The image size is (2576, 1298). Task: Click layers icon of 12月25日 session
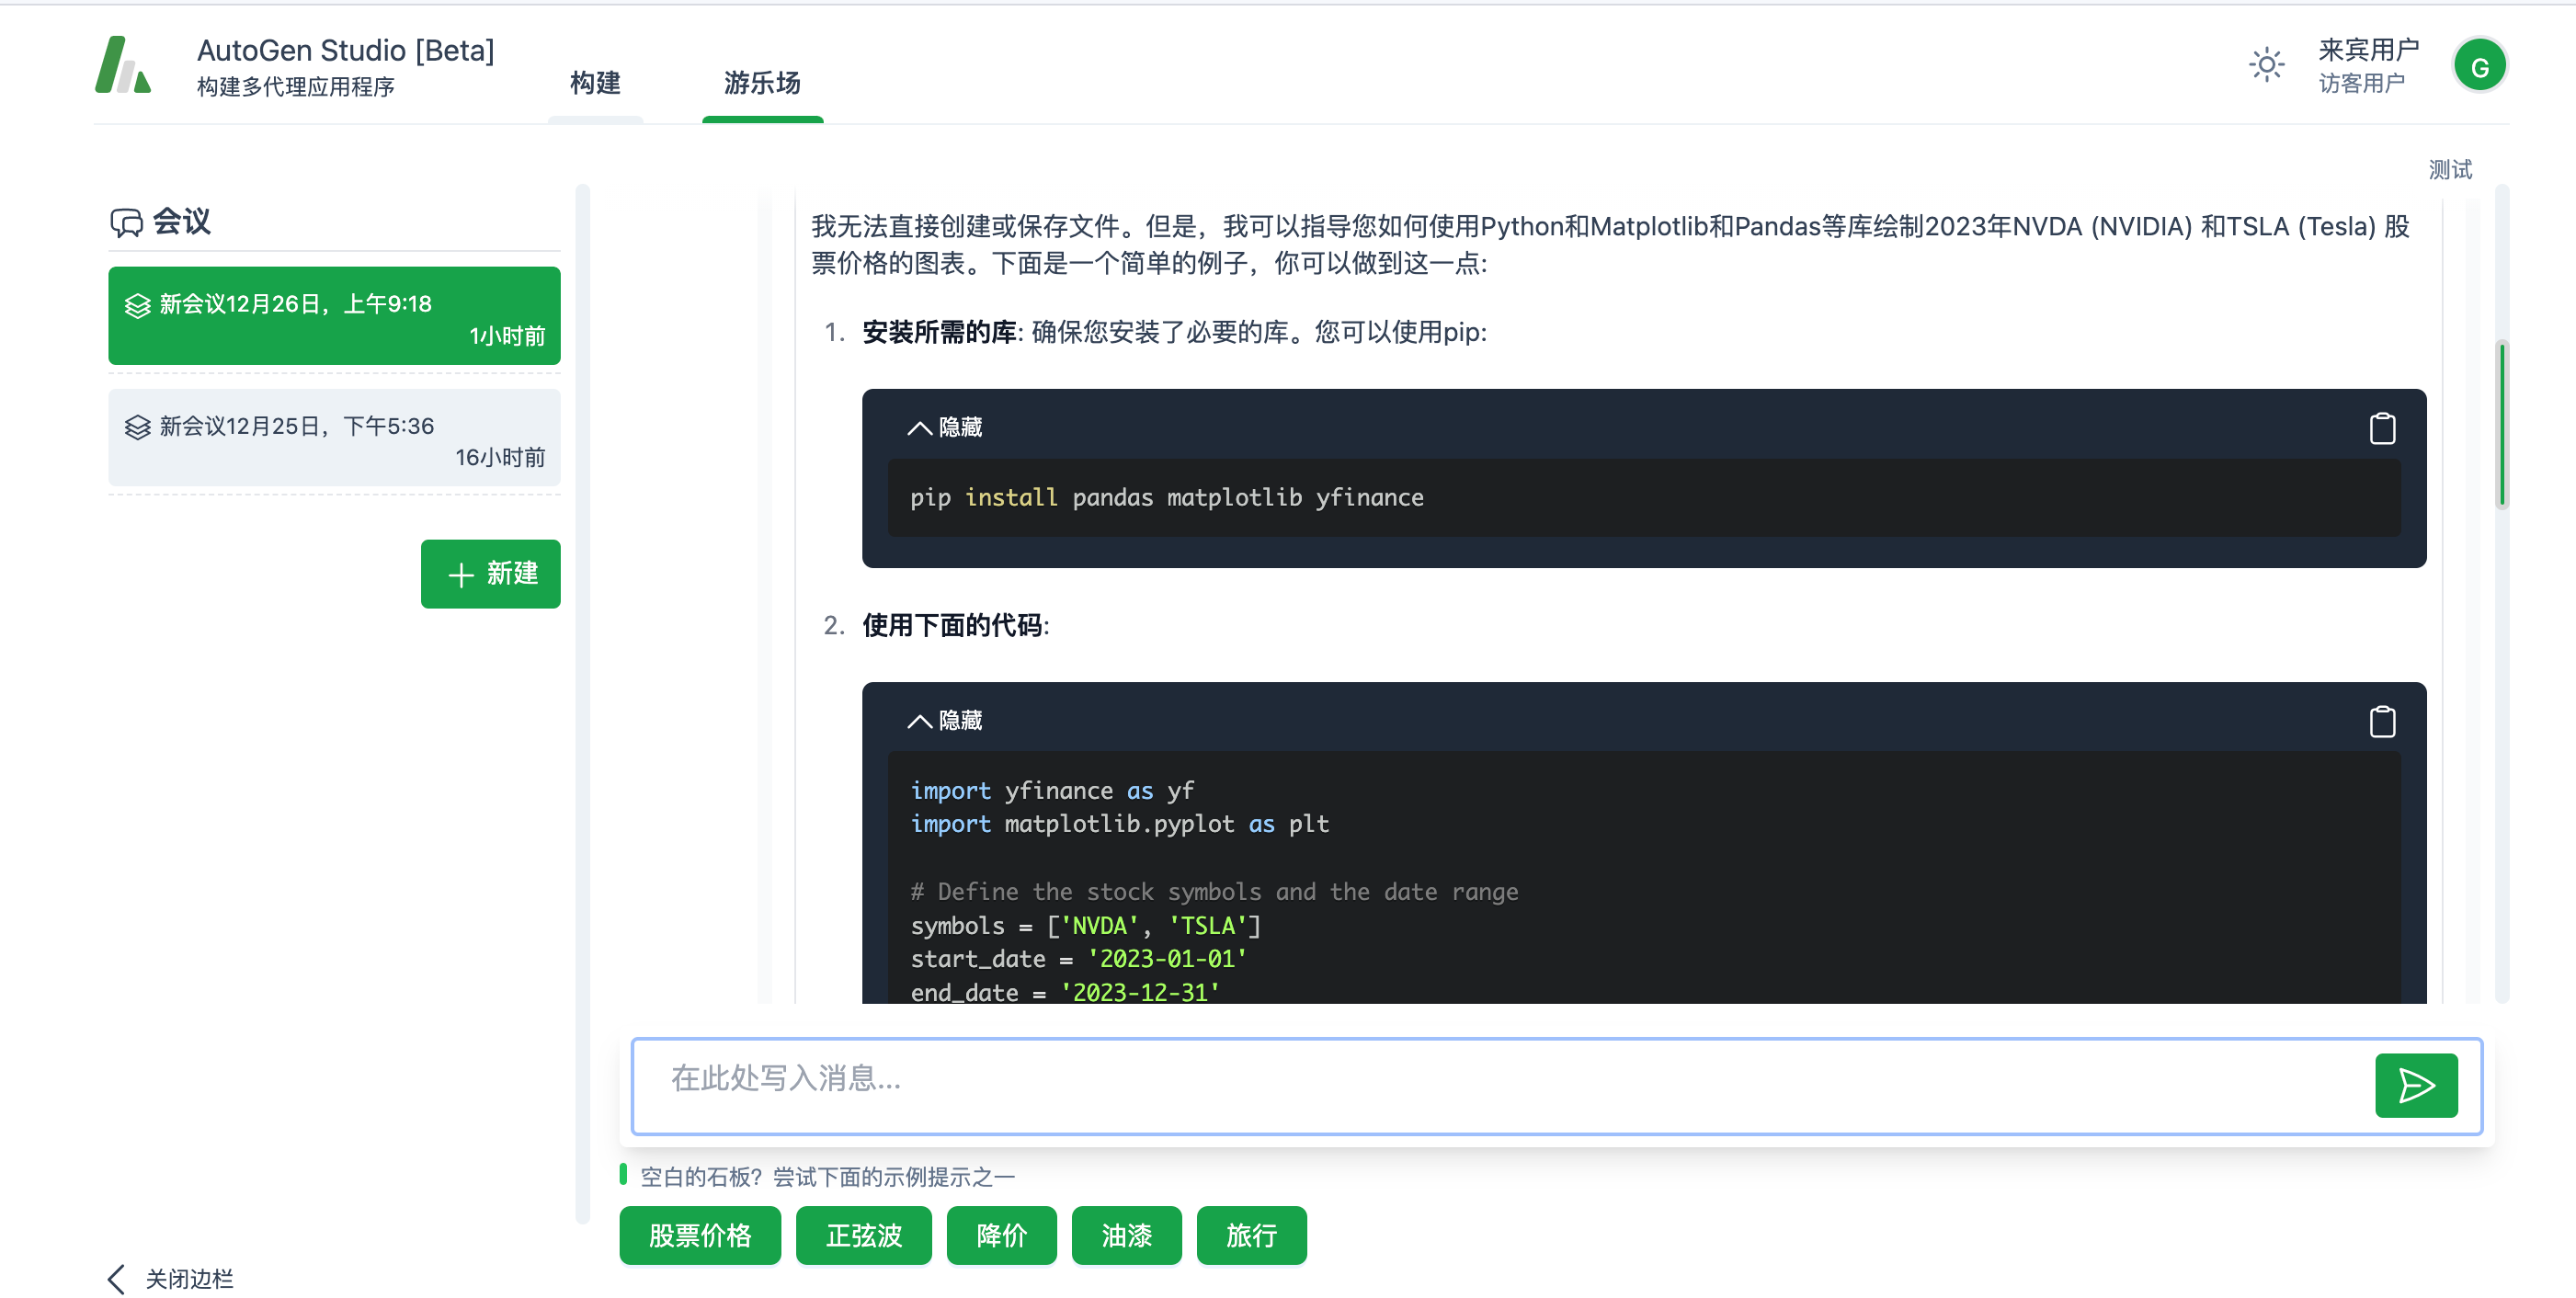tap(138, 427)
